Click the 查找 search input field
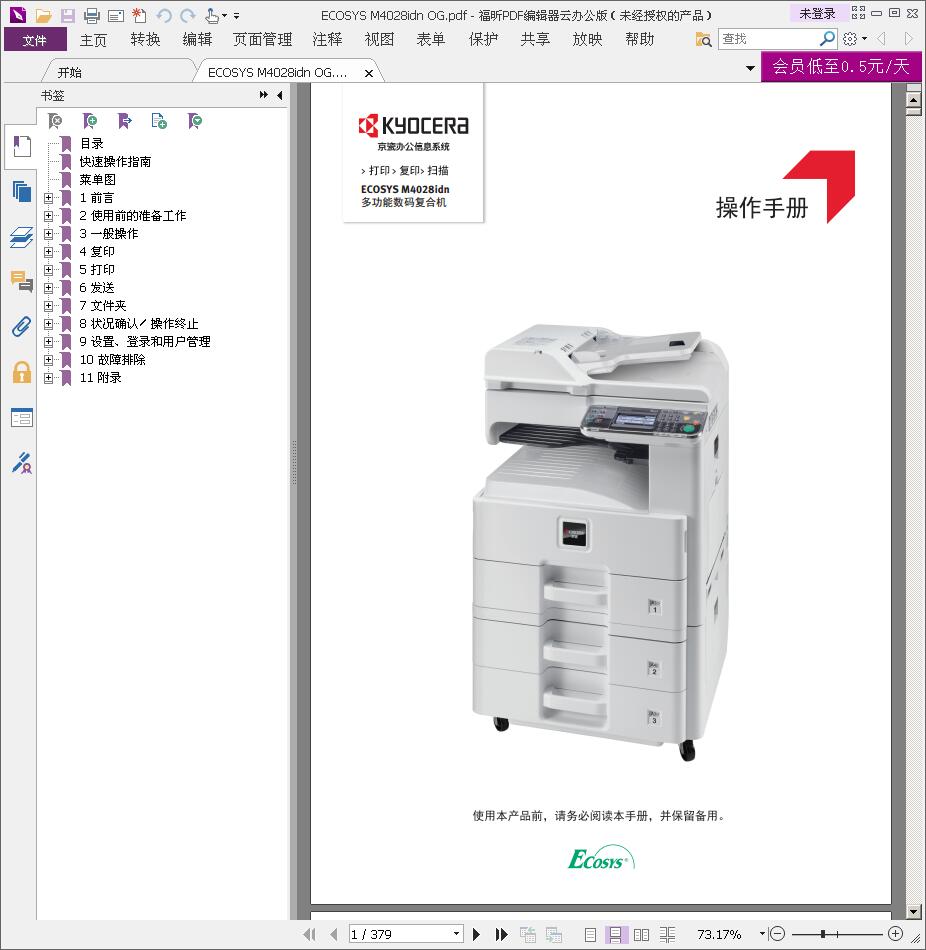Viewport: 926px width, 950px height. 768,39
